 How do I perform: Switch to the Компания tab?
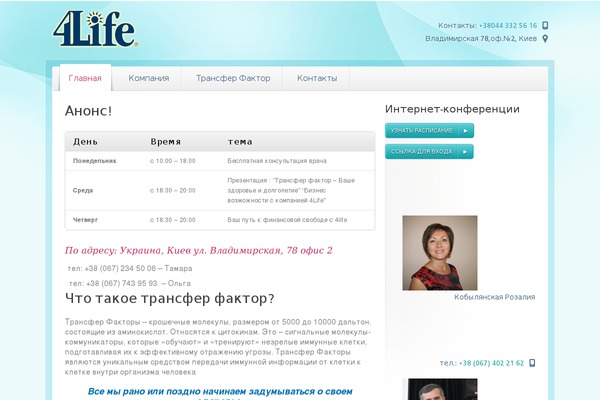148,78
